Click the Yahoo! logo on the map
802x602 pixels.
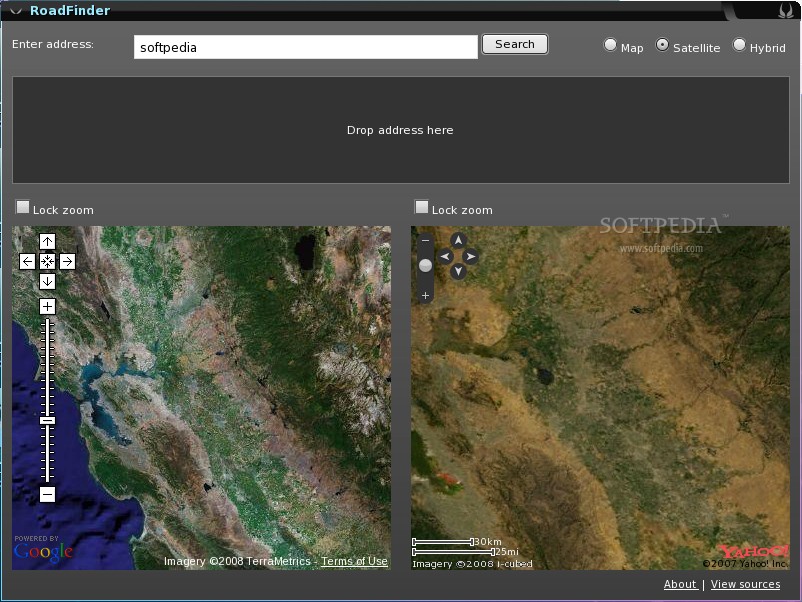[x=753, y=551]
